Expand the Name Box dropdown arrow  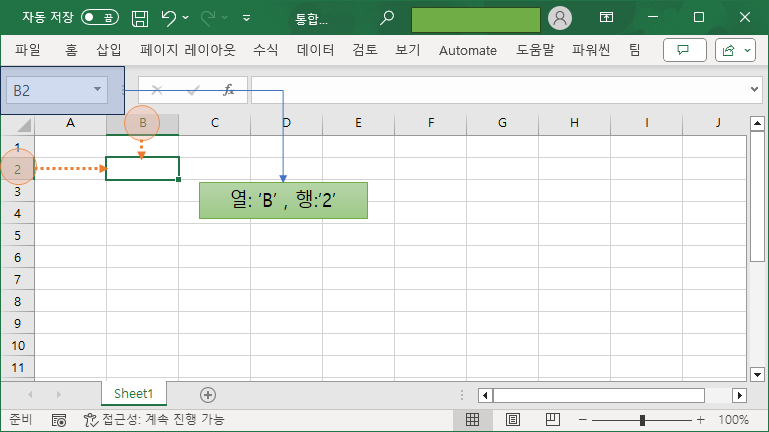[x=97, y=90]
